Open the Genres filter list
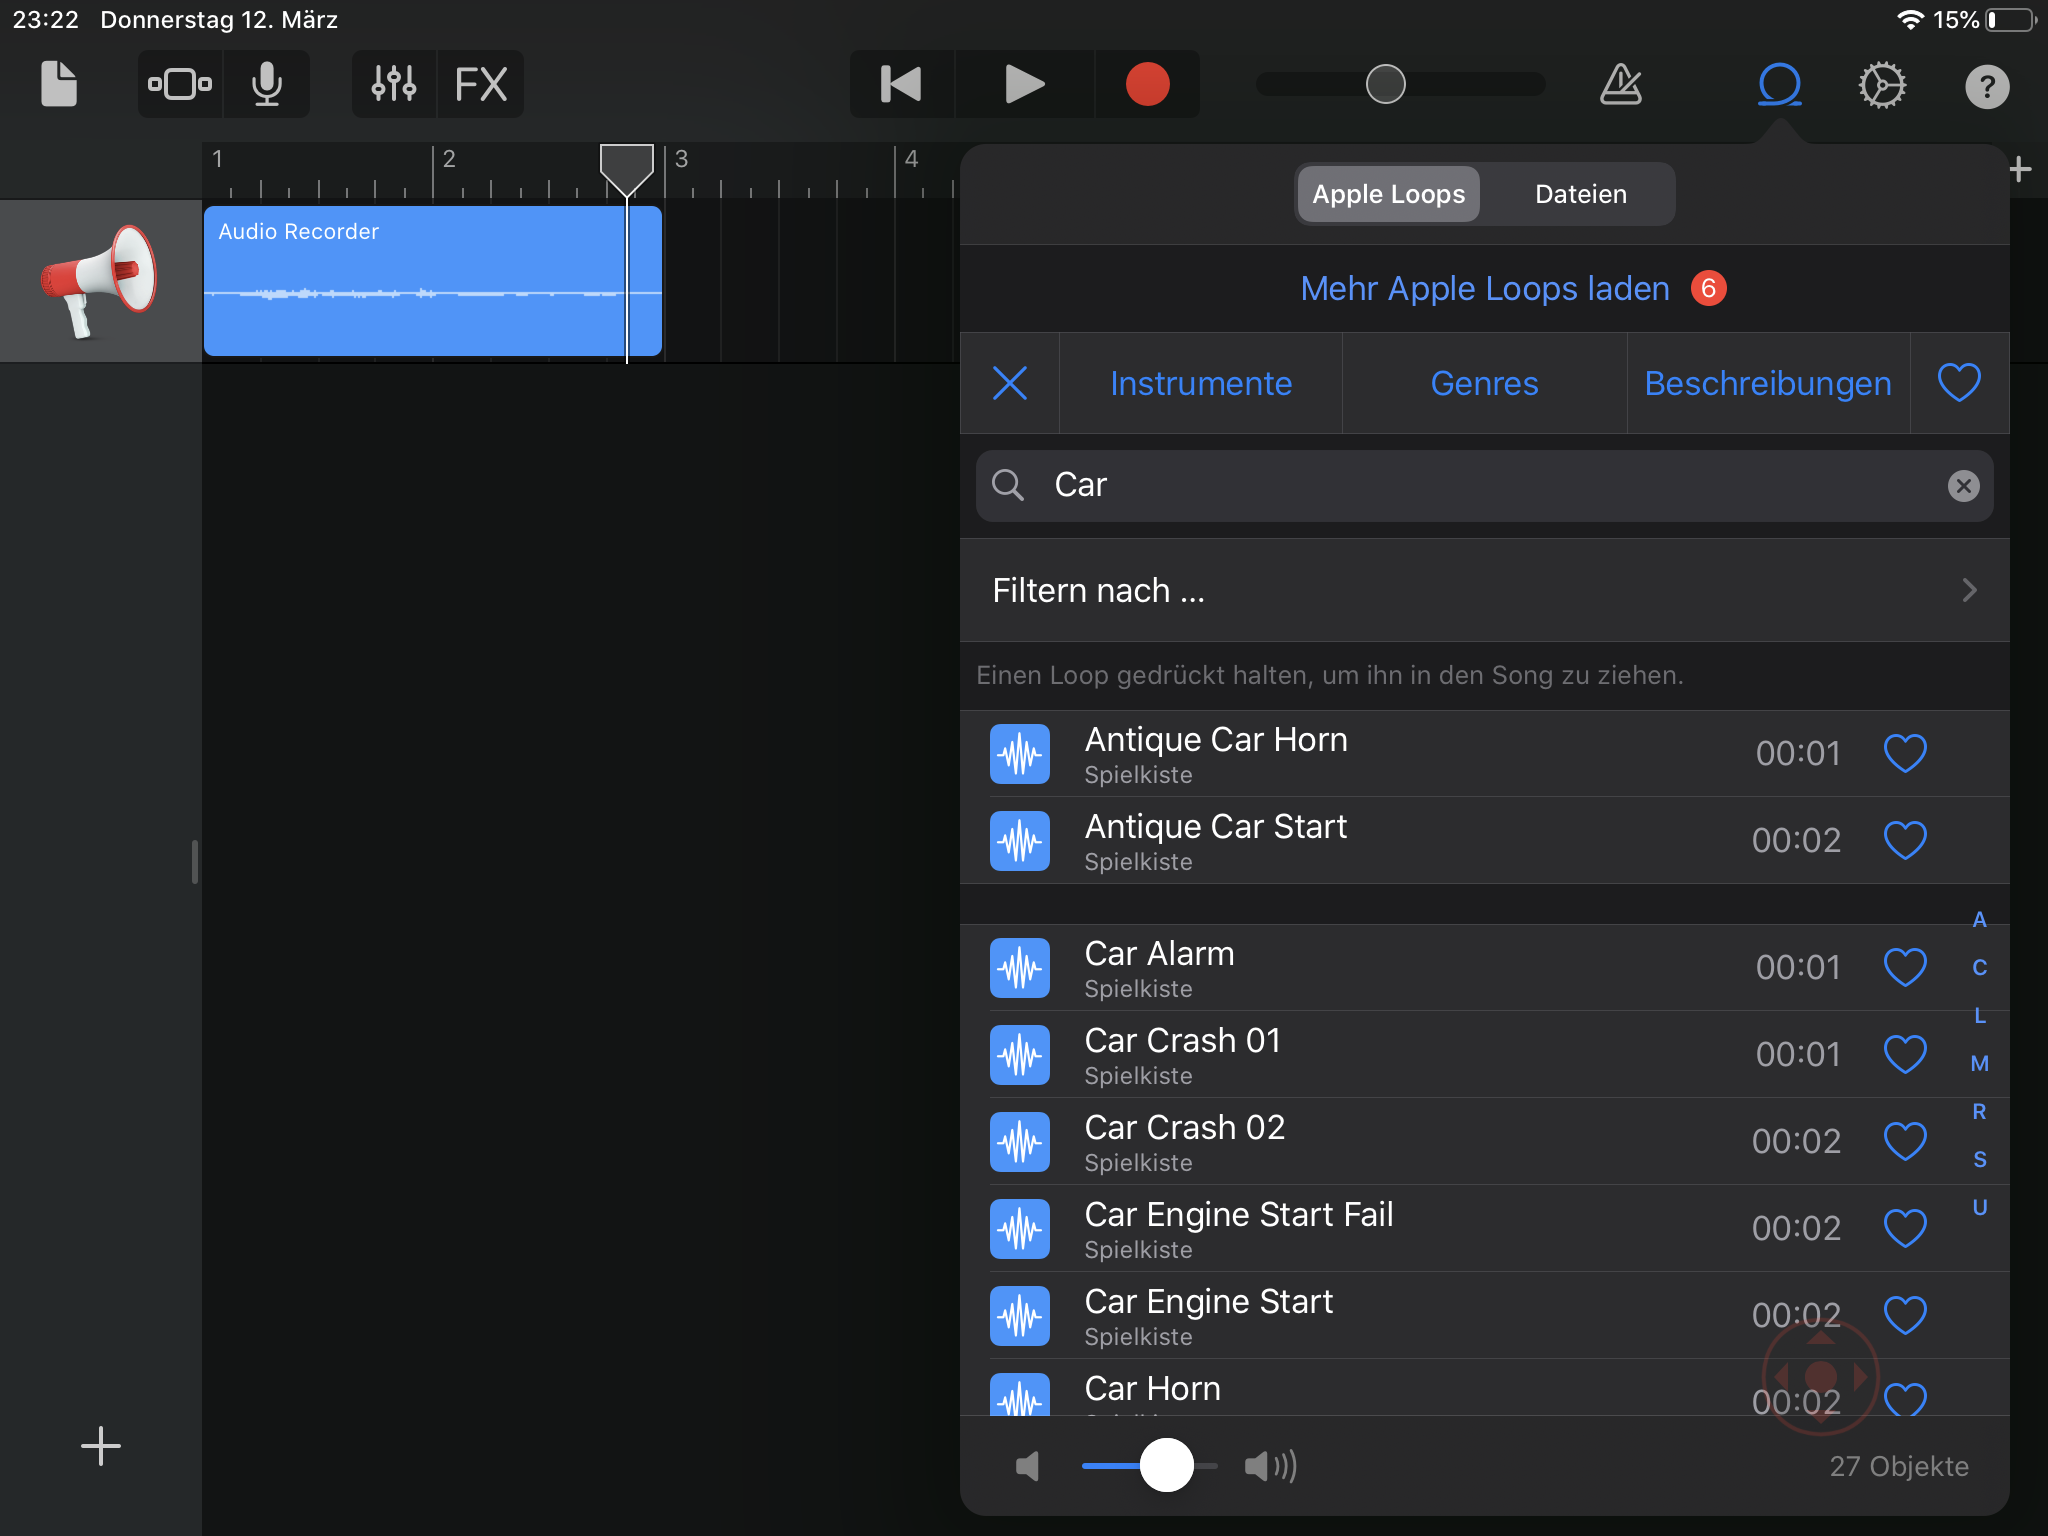The image size is (2048, 1536). 1484,383
